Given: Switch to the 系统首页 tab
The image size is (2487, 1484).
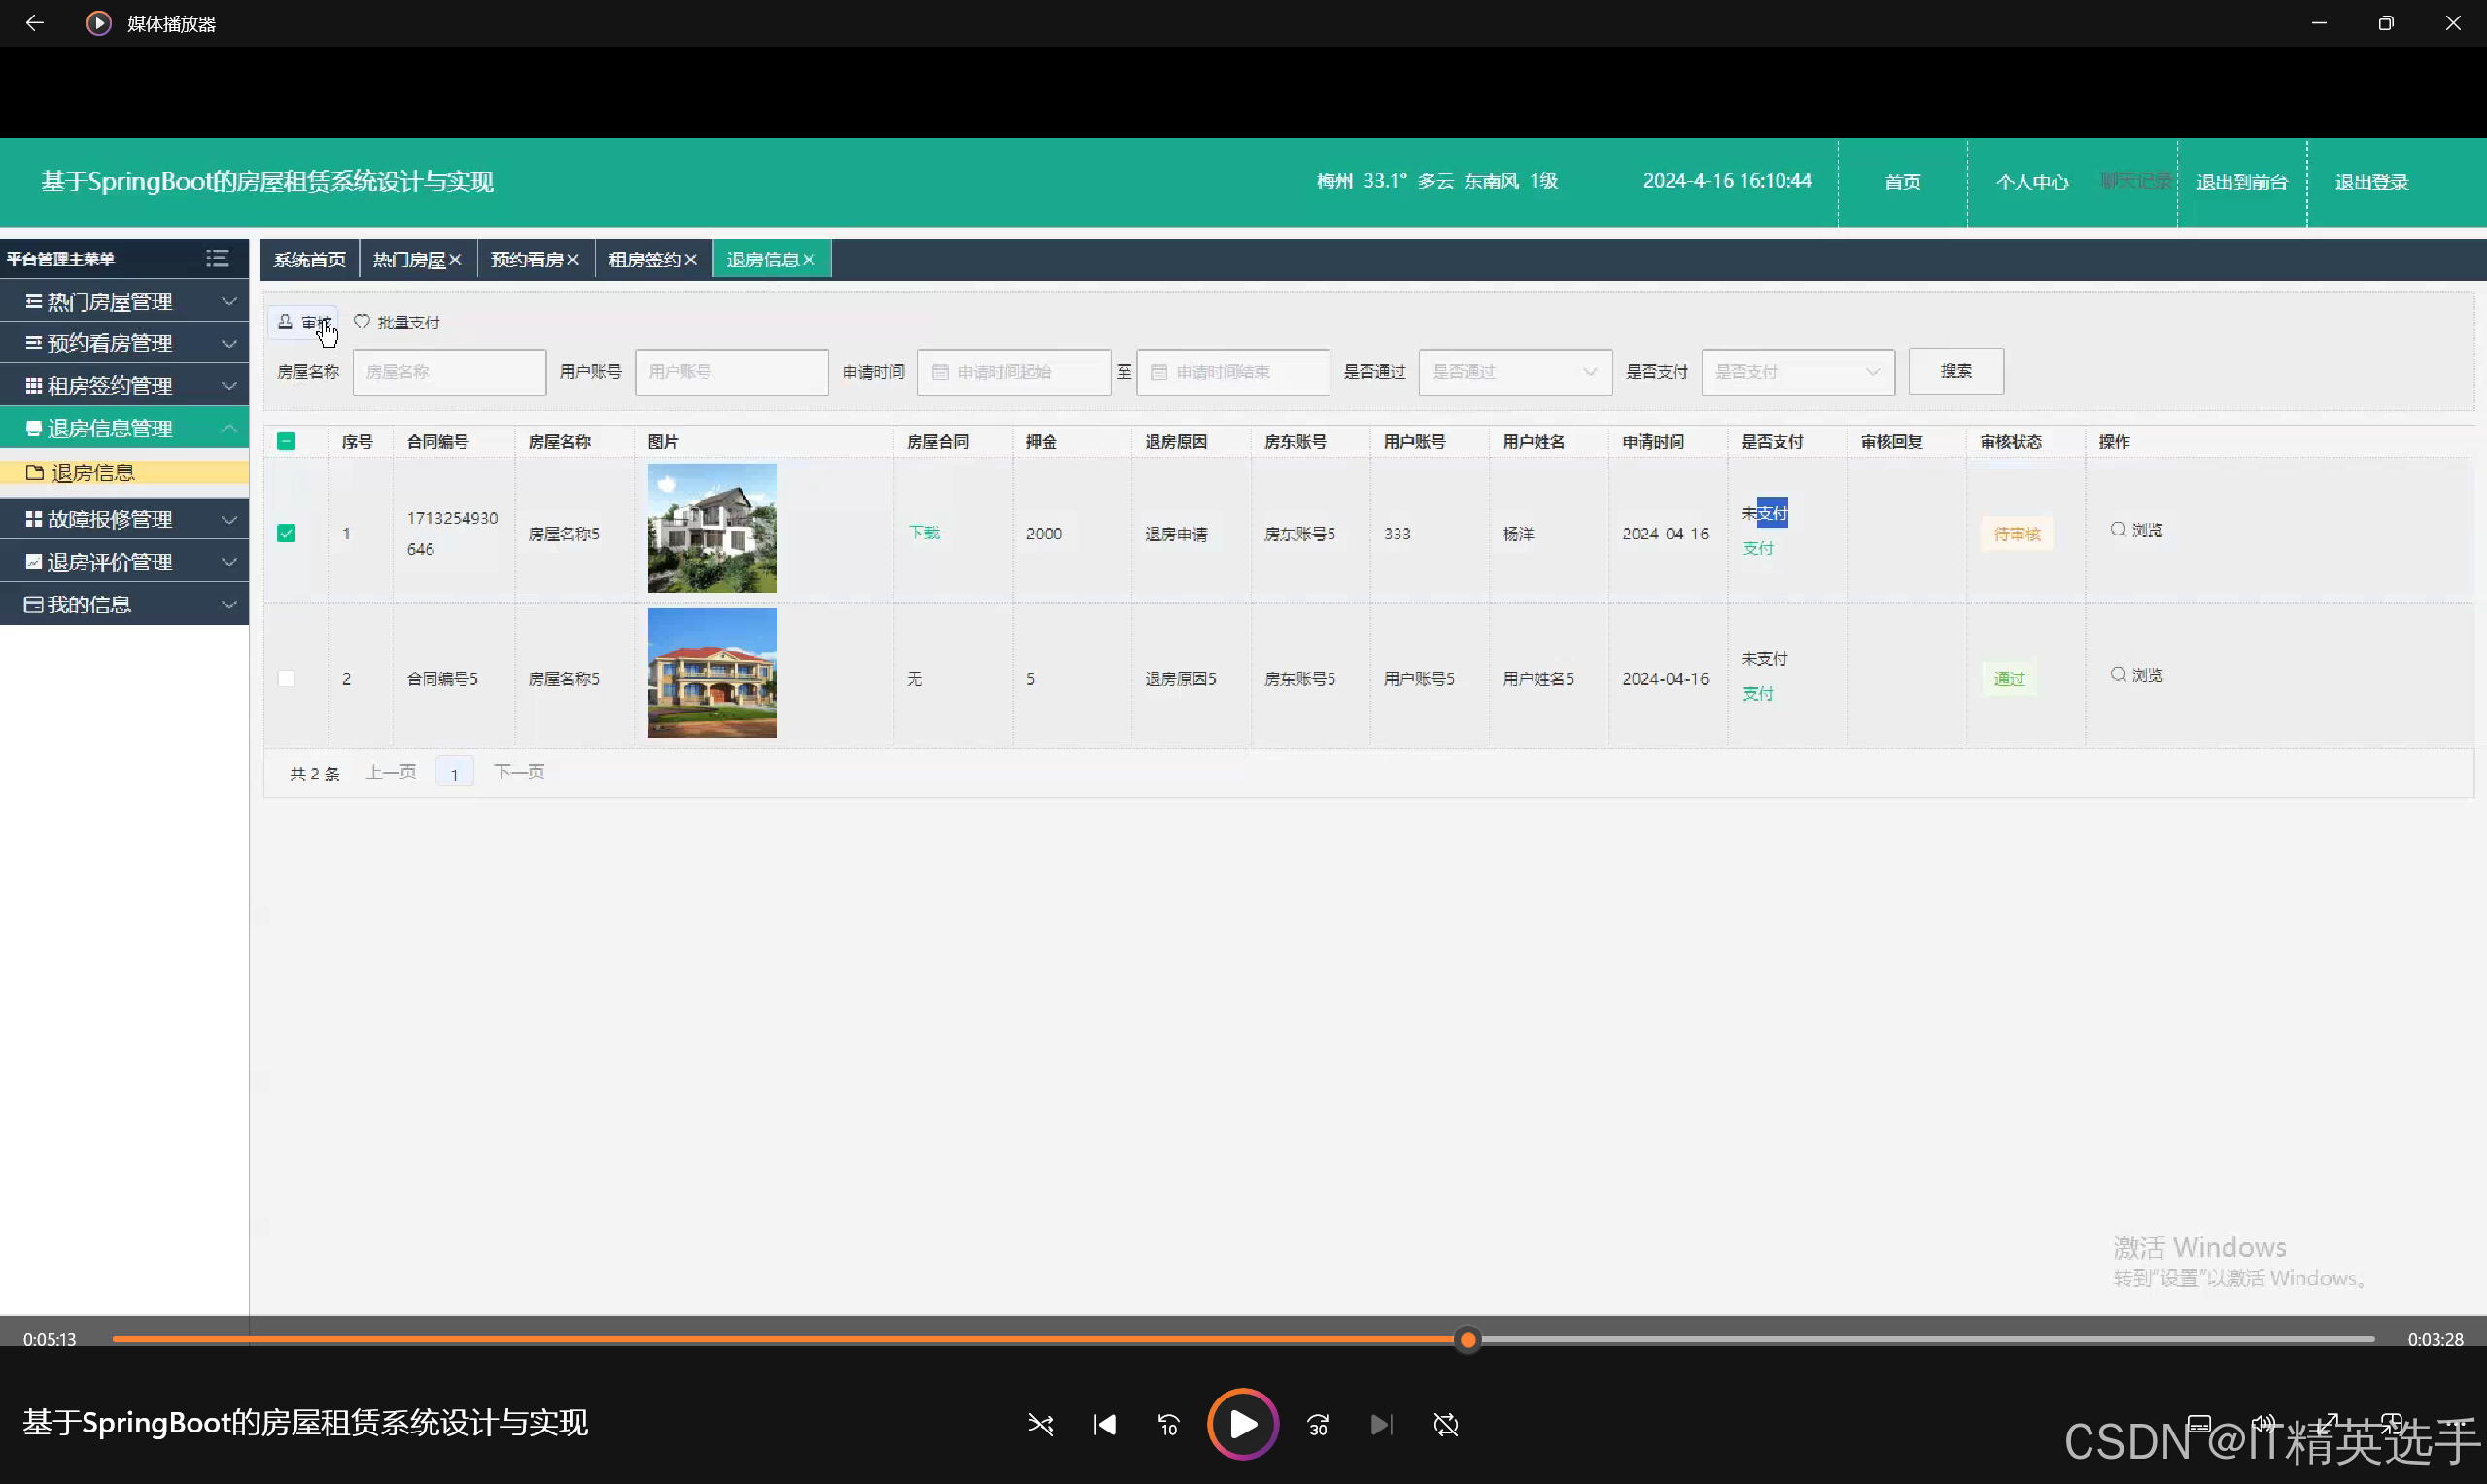Looking at the screenshot, I should click(x=309, y=259).
